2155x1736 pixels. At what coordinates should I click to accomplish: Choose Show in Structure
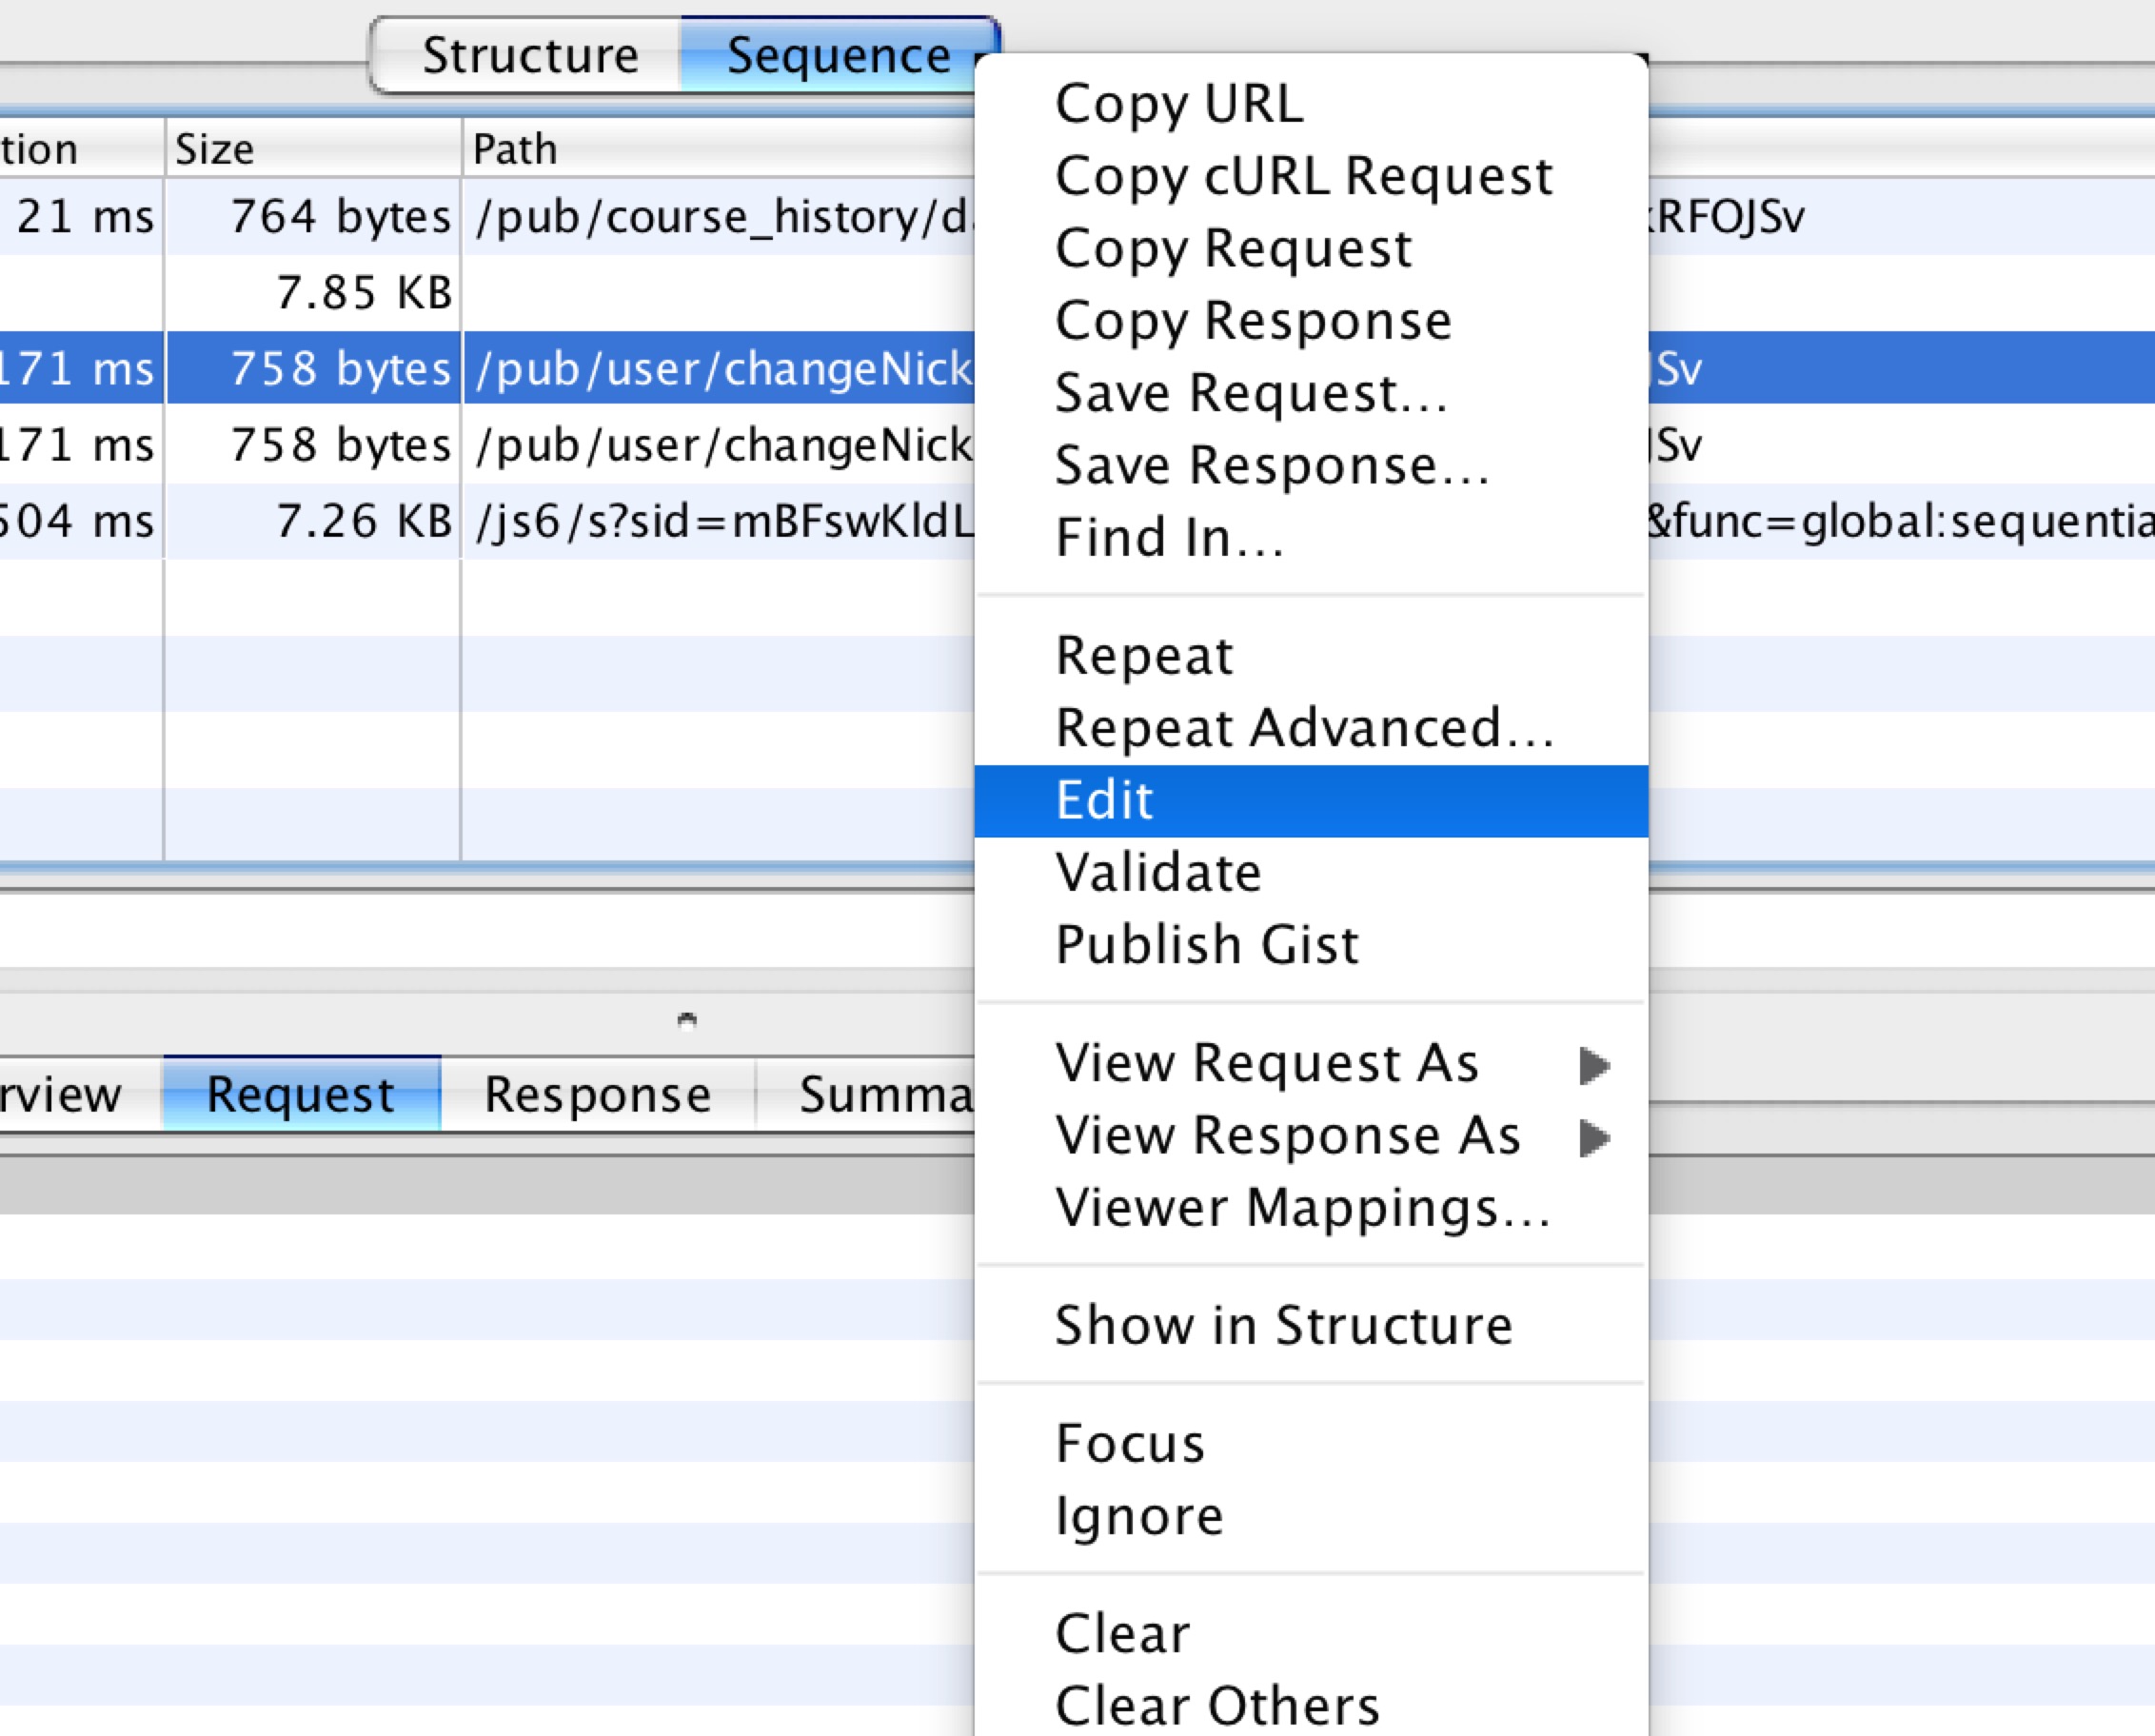(x=1284, y=1326)
